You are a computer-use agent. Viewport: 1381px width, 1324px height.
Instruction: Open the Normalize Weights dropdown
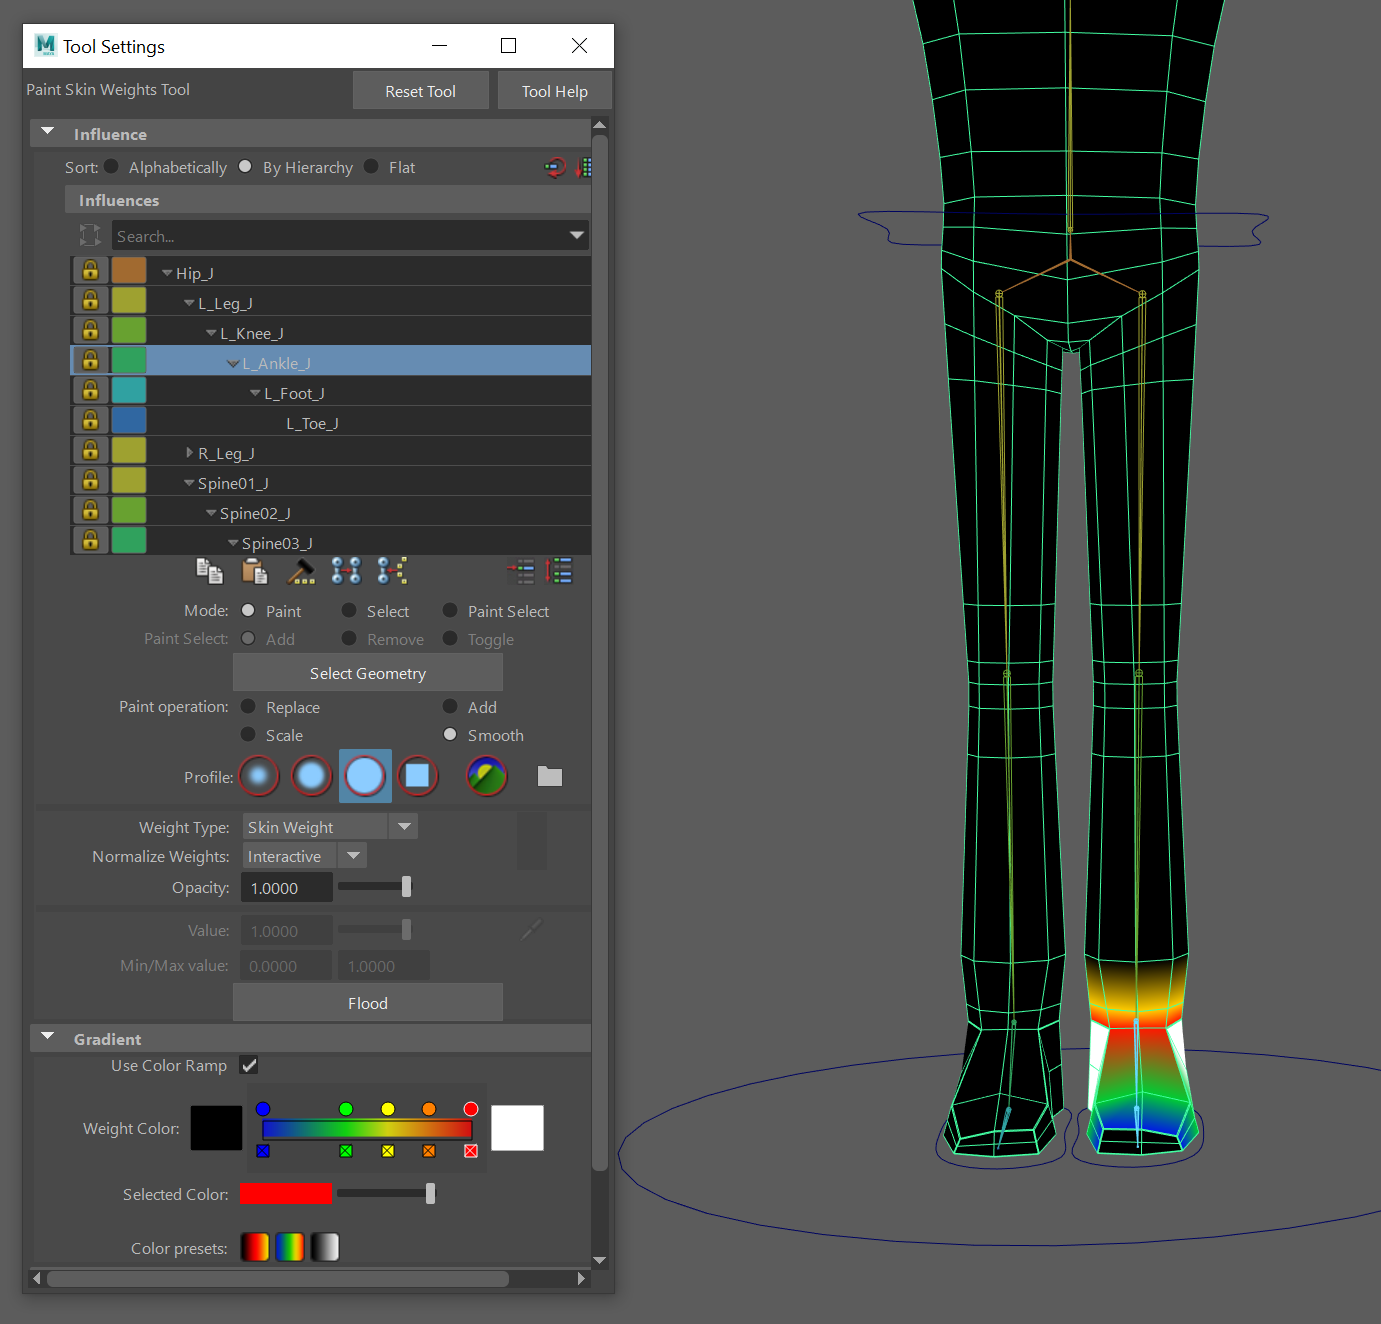click(x=353, y=856)
